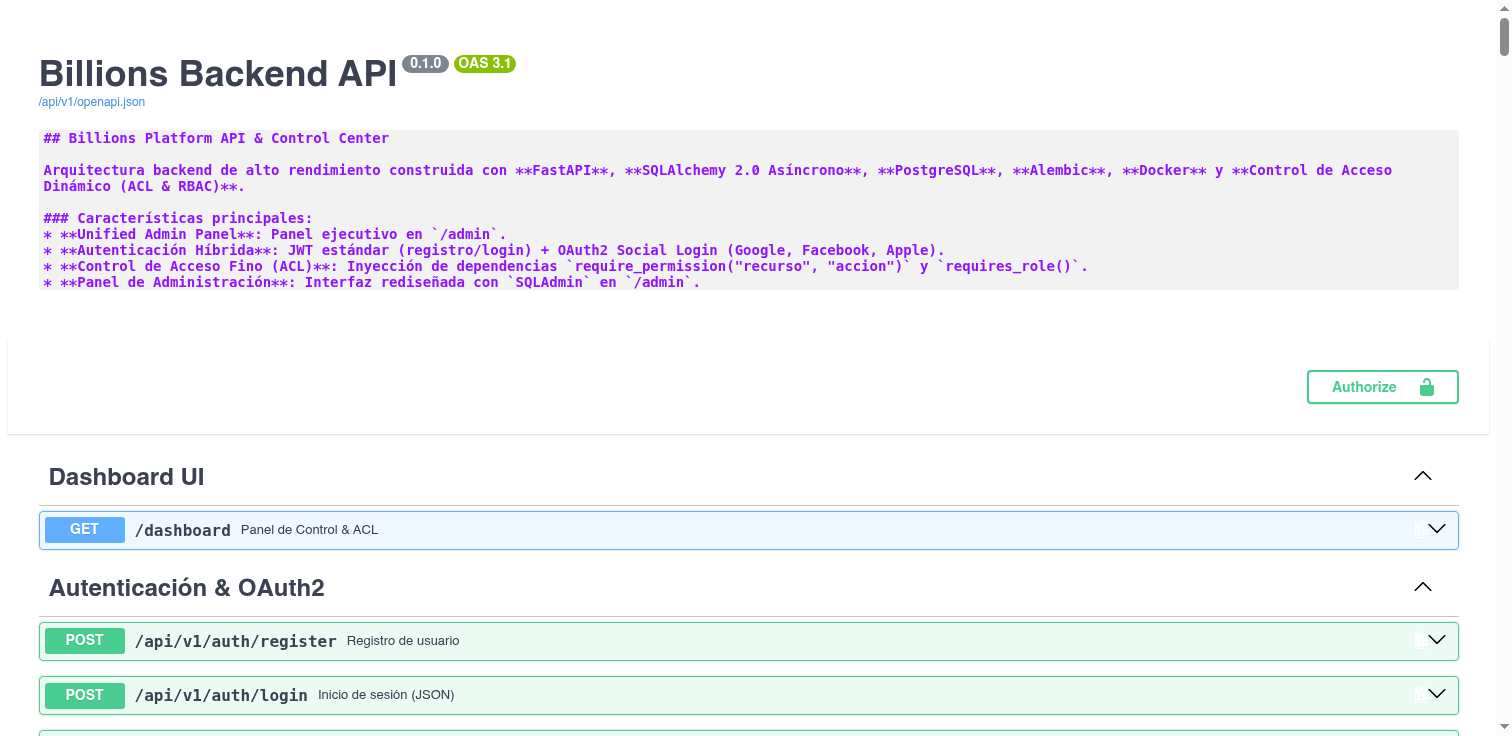Click the OAS 3.1 badge
Viewport: 1512px width, 736px height.
pos(485,64)
